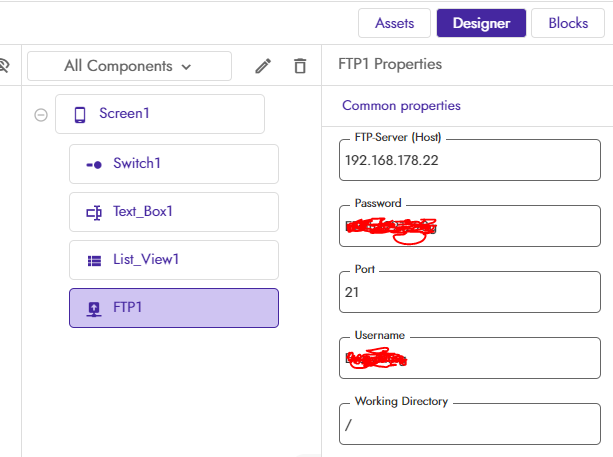Expand the Common properties section
613x457 pixels.
pyautogui.click(x=402, y=105)
